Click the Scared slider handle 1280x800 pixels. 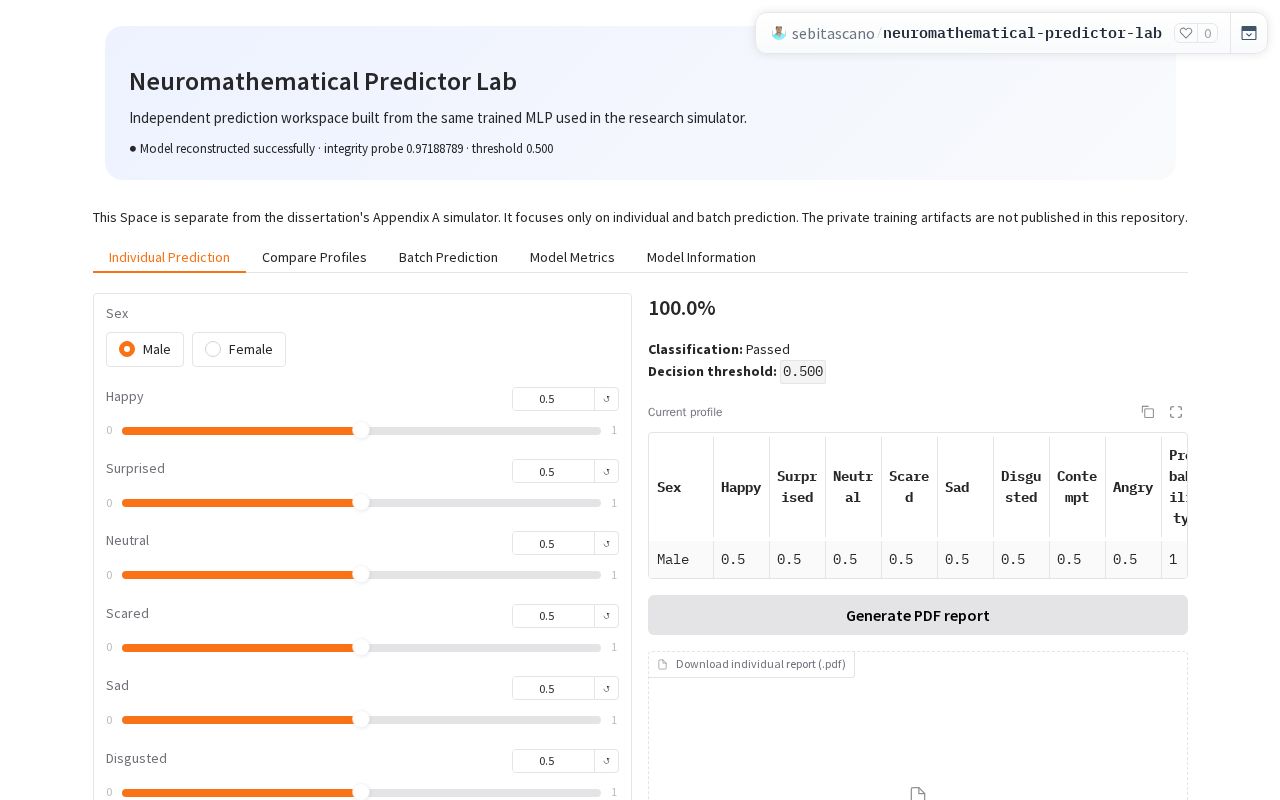[x=361, y=648]
